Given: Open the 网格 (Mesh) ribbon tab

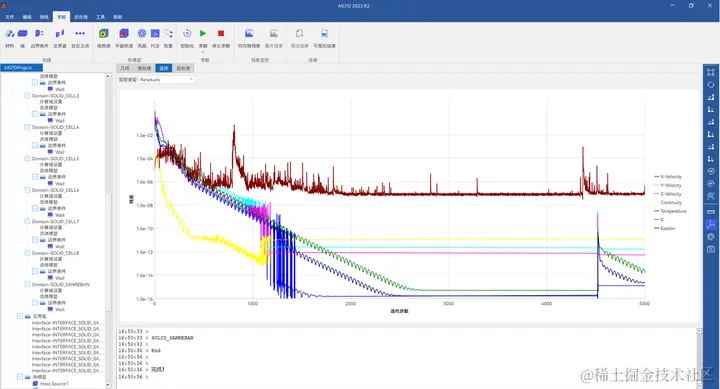Looking at the screenshot, I should 44,17.
